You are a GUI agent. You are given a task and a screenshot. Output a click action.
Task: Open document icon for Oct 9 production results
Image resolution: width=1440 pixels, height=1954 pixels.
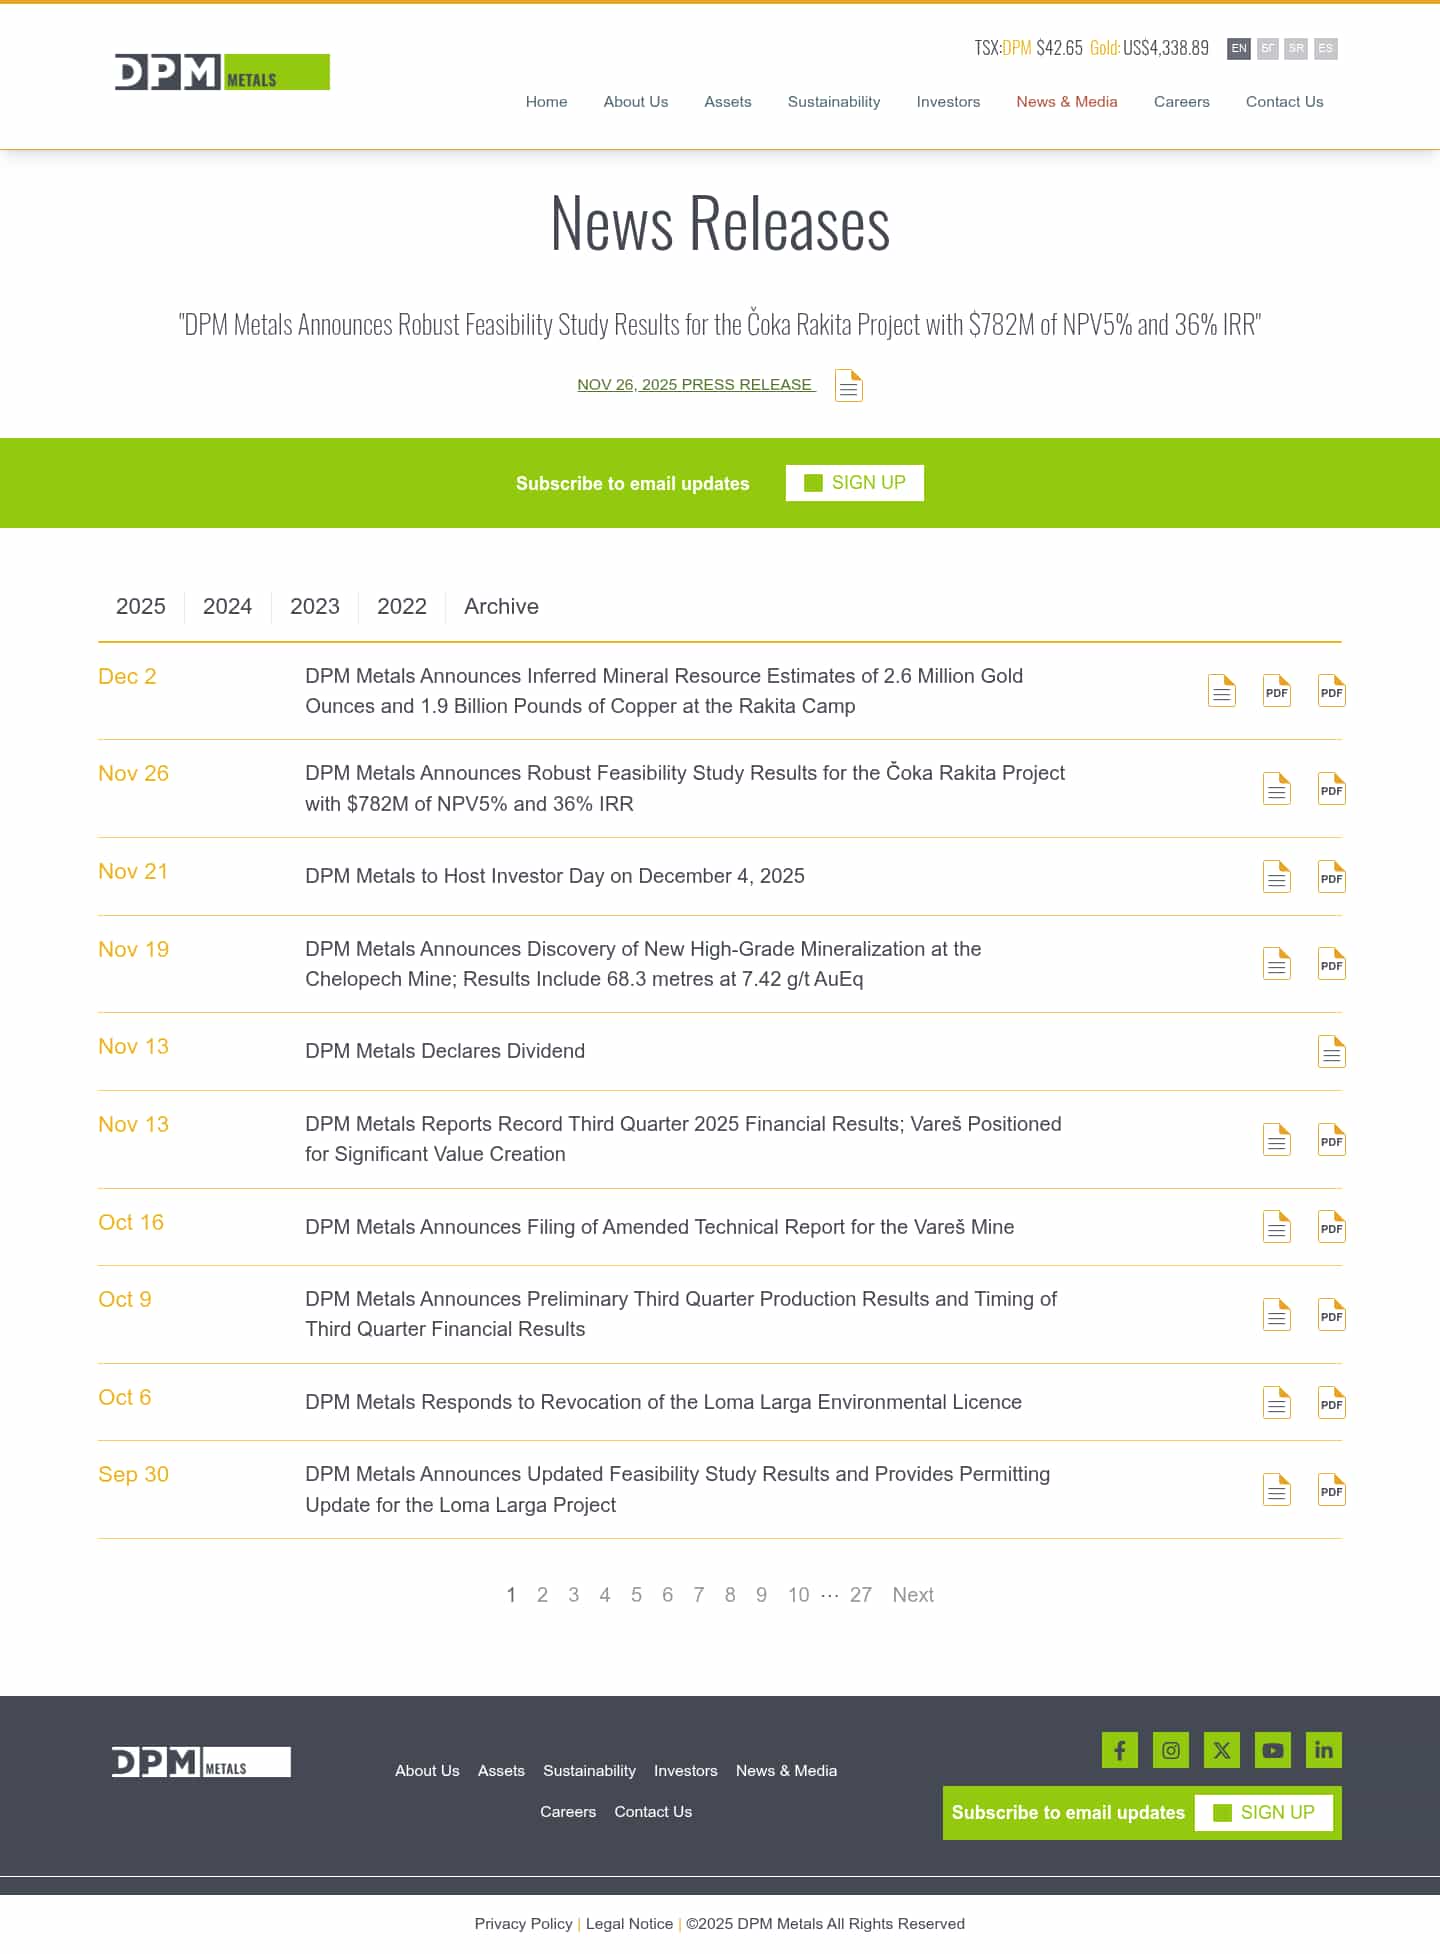(x=1277, y=1315)
